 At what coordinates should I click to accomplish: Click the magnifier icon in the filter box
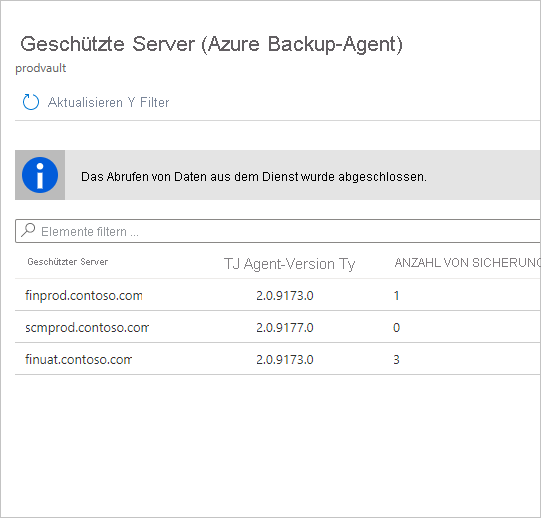coord(28,230)
